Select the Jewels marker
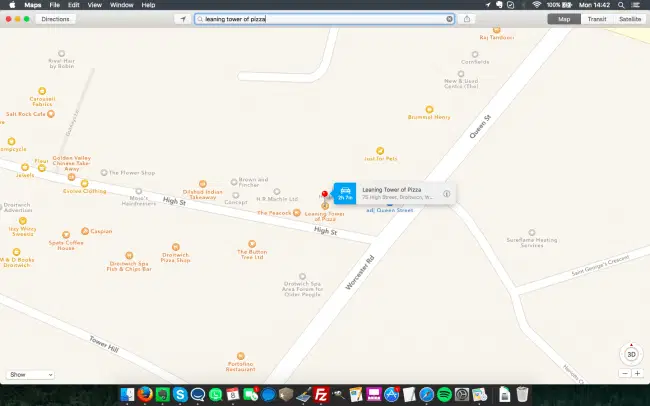 [25, 167]
